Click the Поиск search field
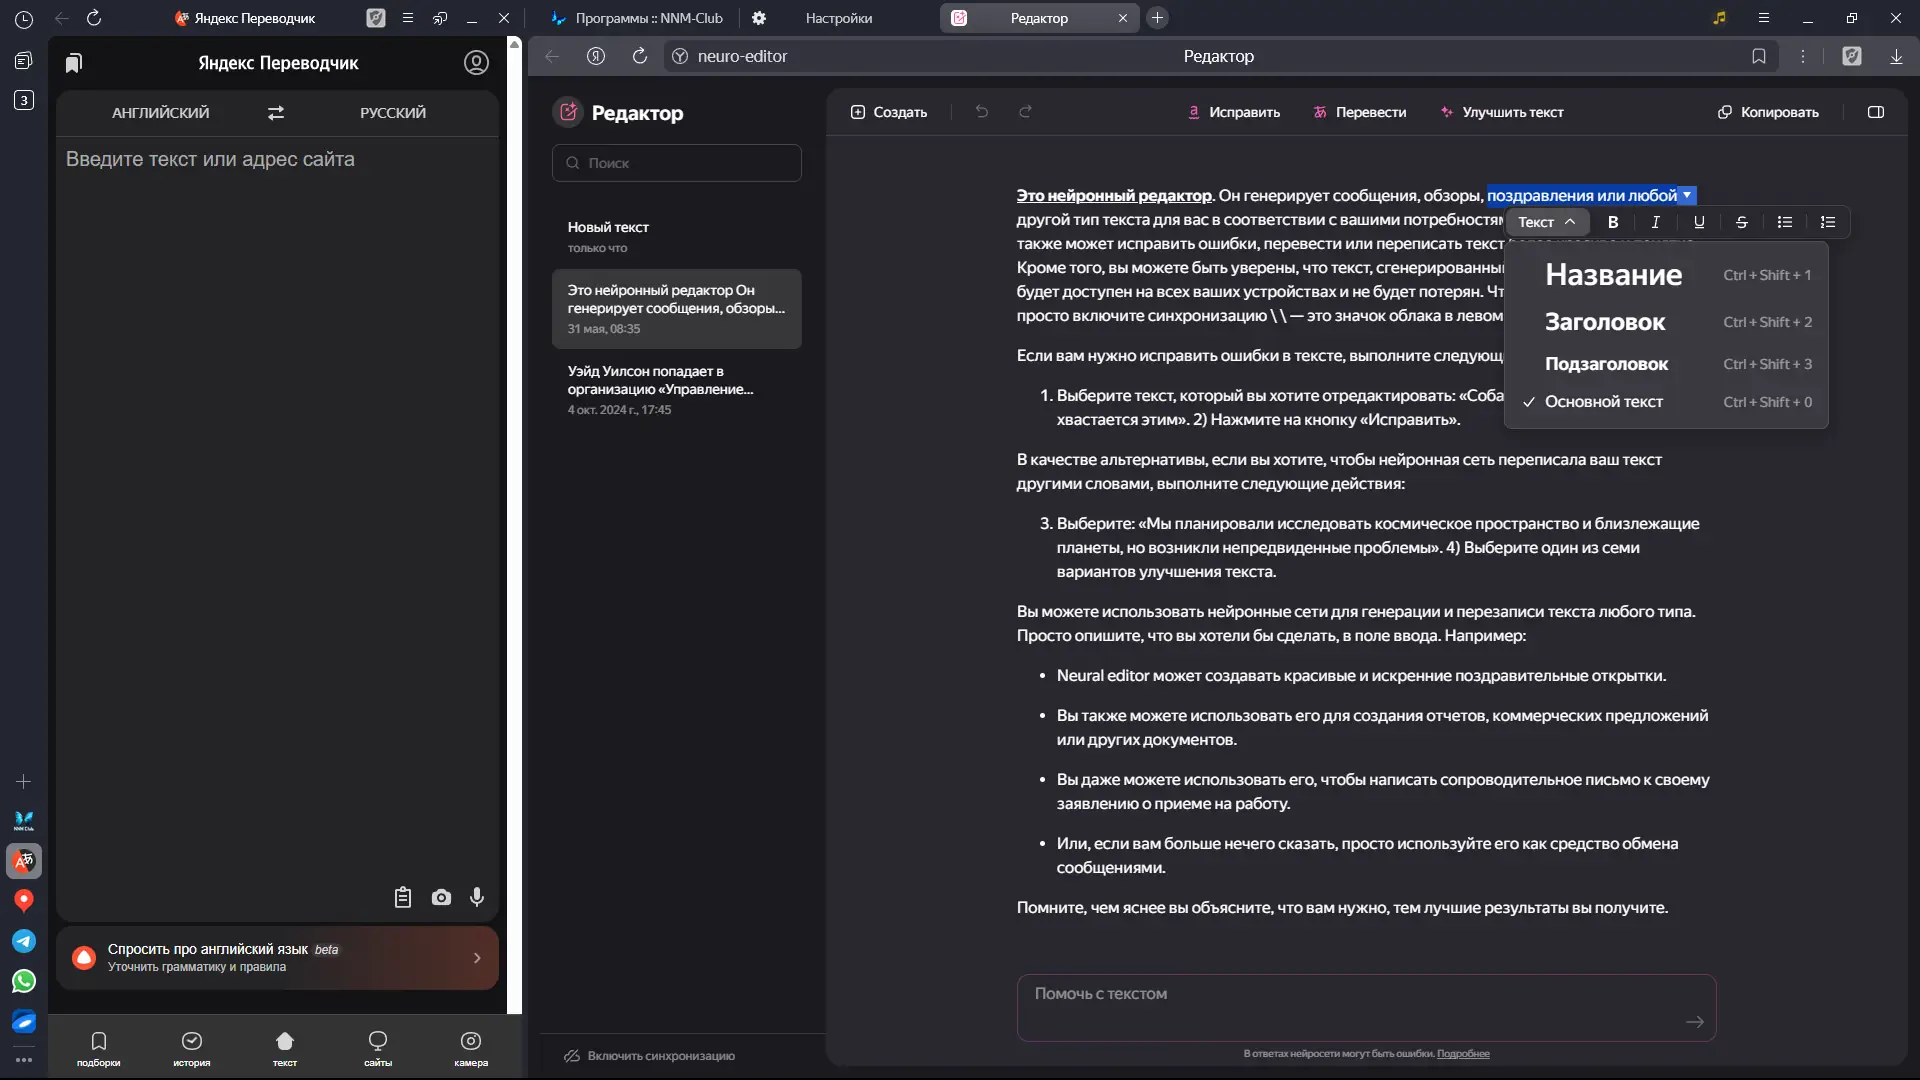The image size is (1920, 1080). pyautogui.click(x=677, y=163)
